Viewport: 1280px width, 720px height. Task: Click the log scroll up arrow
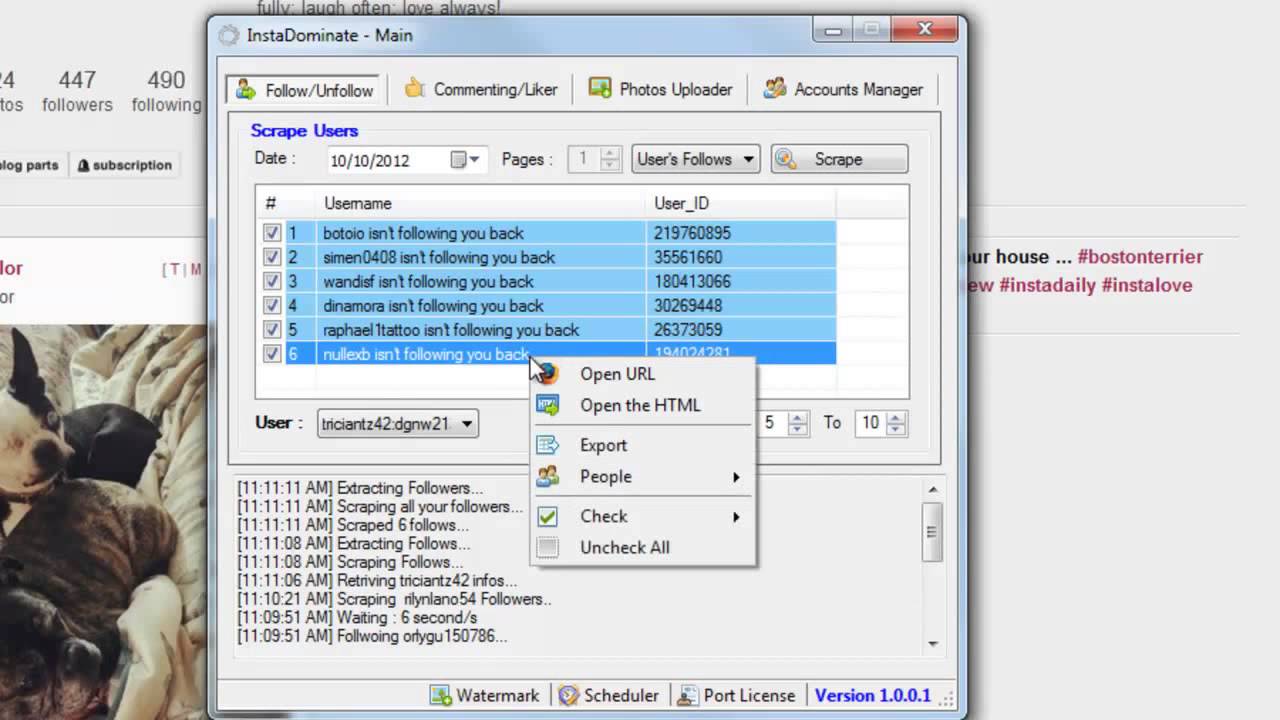(932, 490)
